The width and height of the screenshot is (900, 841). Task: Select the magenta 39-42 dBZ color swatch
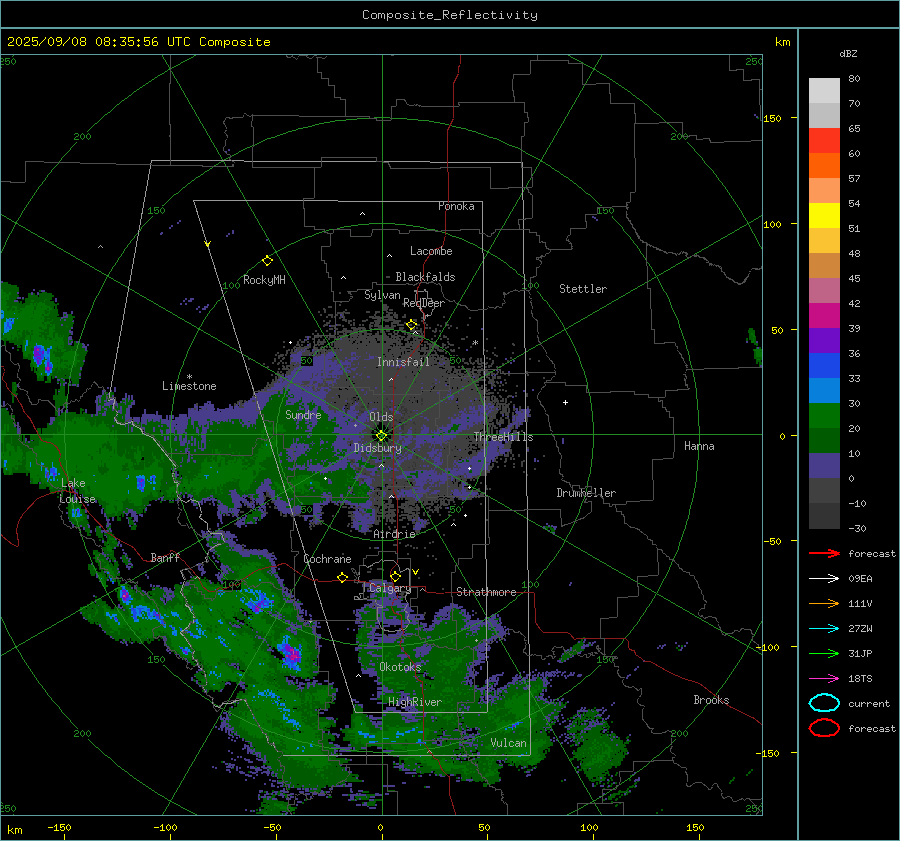coord(824,316)
